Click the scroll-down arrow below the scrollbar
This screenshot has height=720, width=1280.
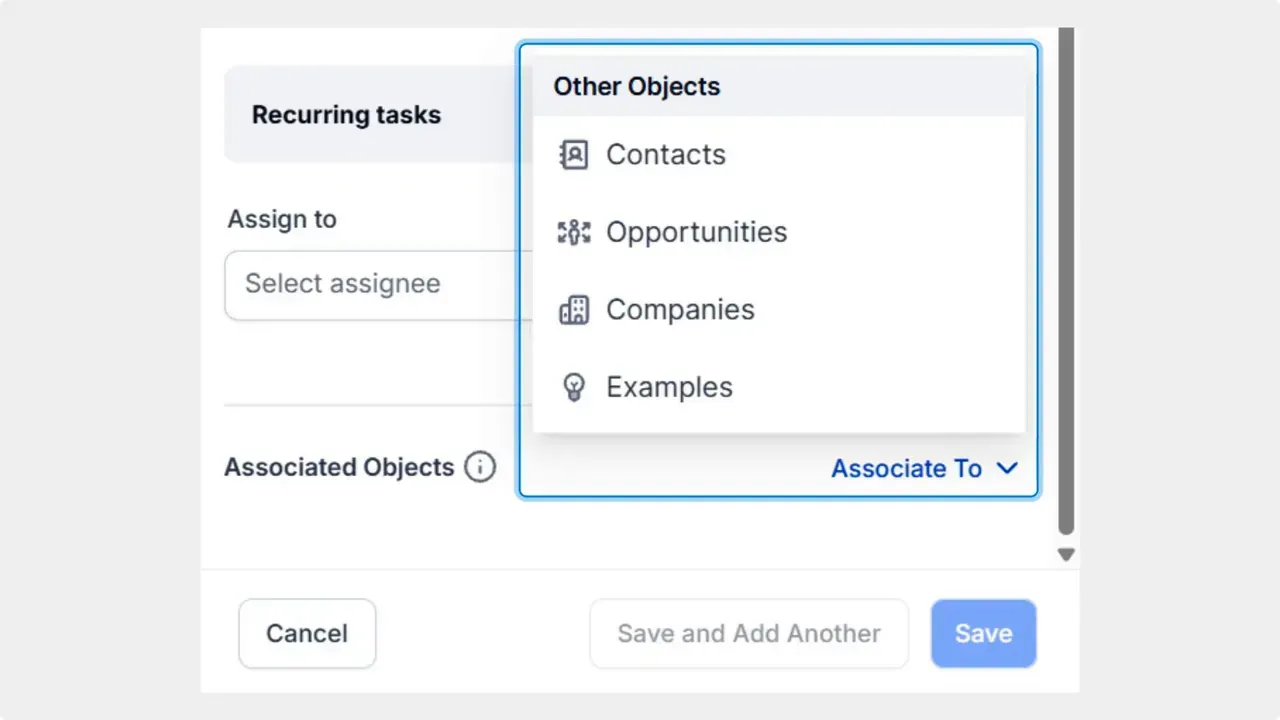(x=1065, y=553)
